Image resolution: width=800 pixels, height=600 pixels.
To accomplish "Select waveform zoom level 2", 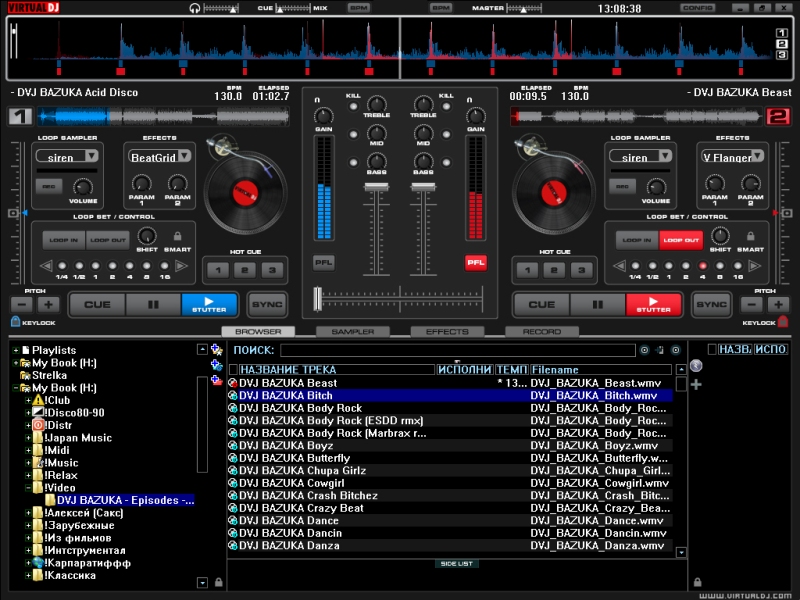I will [x=782, y=44].
